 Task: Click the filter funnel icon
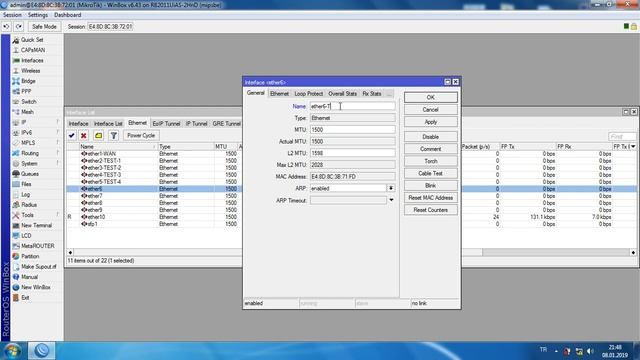(113, 136)
